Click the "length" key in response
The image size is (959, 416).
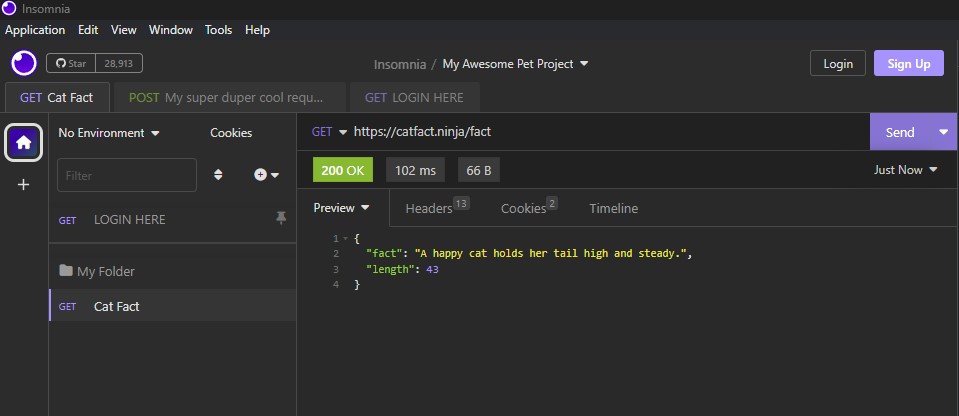pyautogui.click(x=390, y=269)
